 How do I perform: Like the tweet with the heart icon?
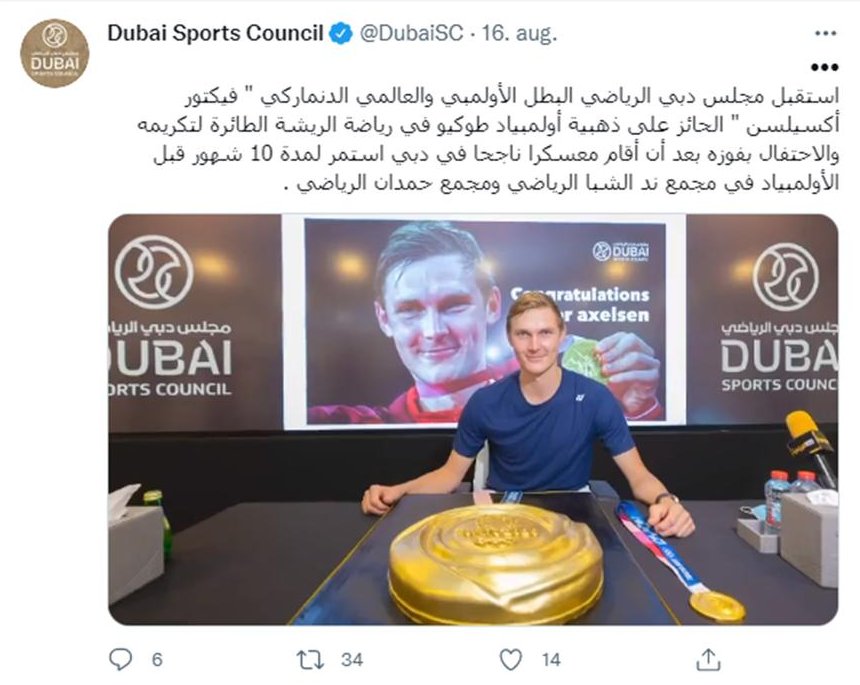510,659
